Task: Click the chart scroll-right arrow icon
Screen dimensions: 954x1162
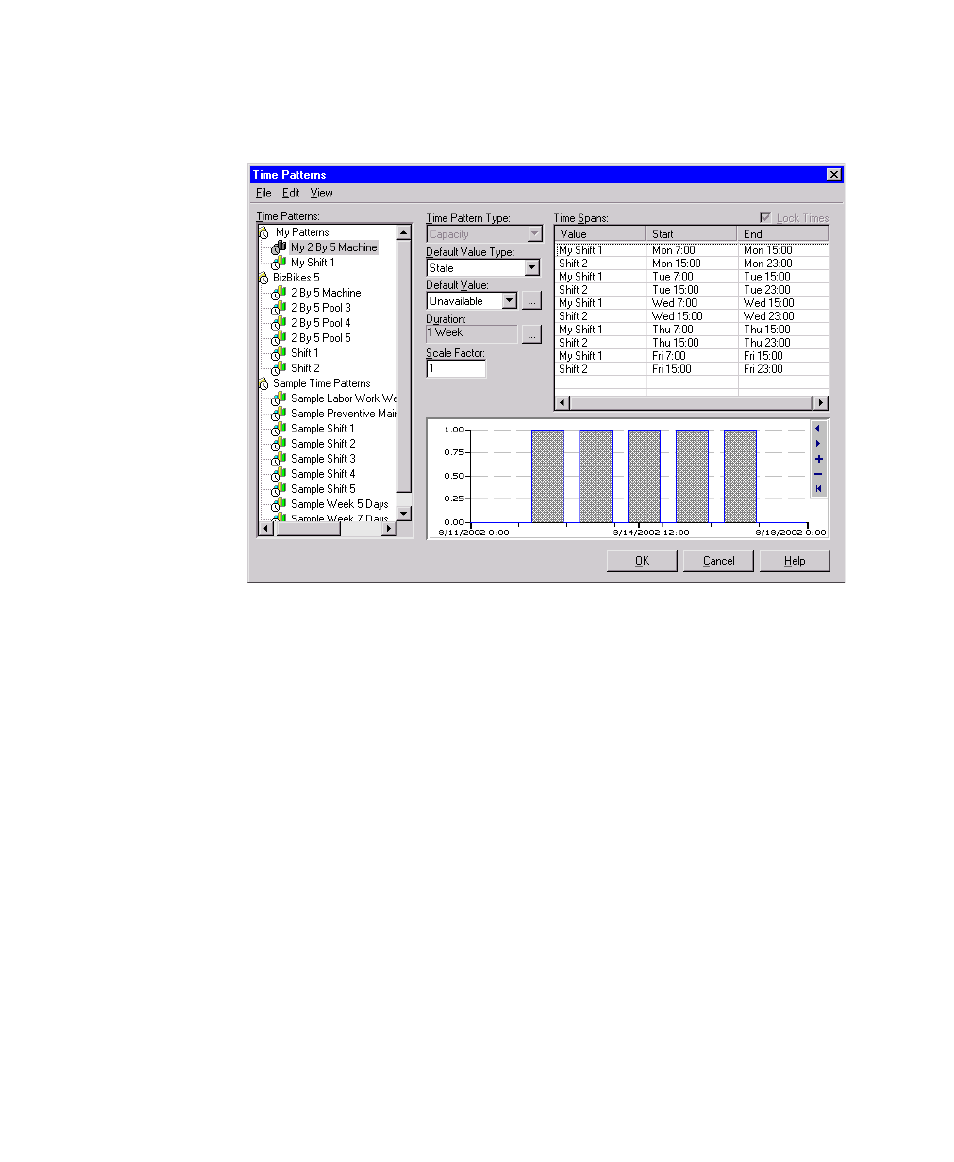Action: tap(818, 444)
